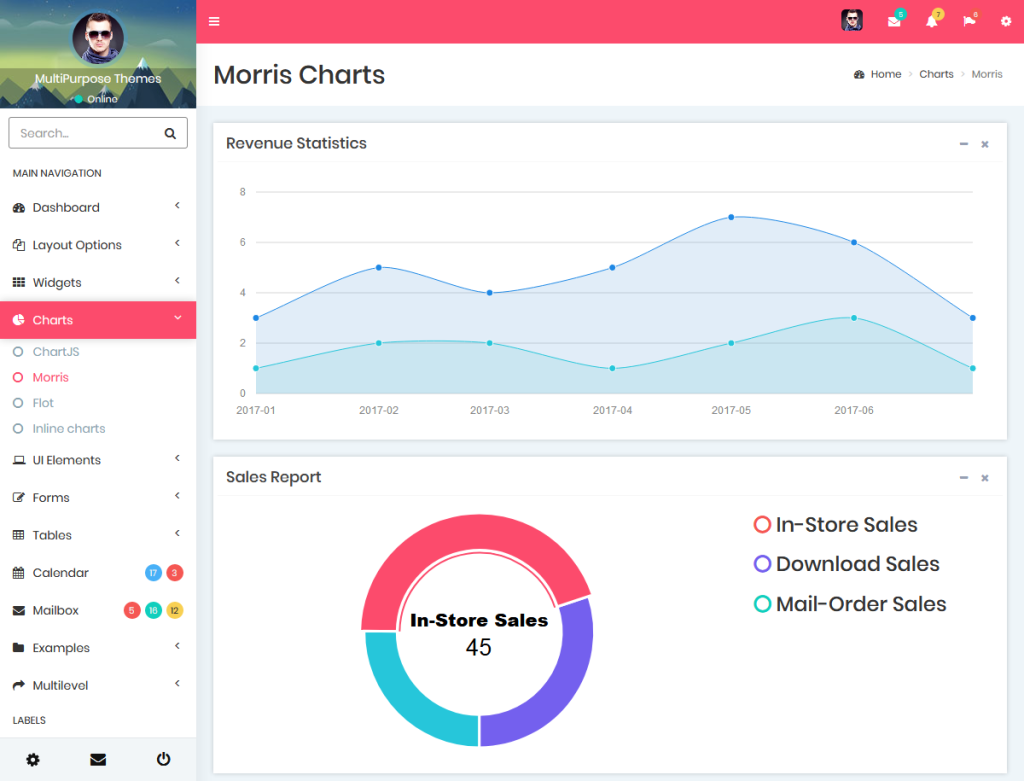1024x781 pixels.
Task: Click the 2017-03 axis label
Action: point(489,410)
